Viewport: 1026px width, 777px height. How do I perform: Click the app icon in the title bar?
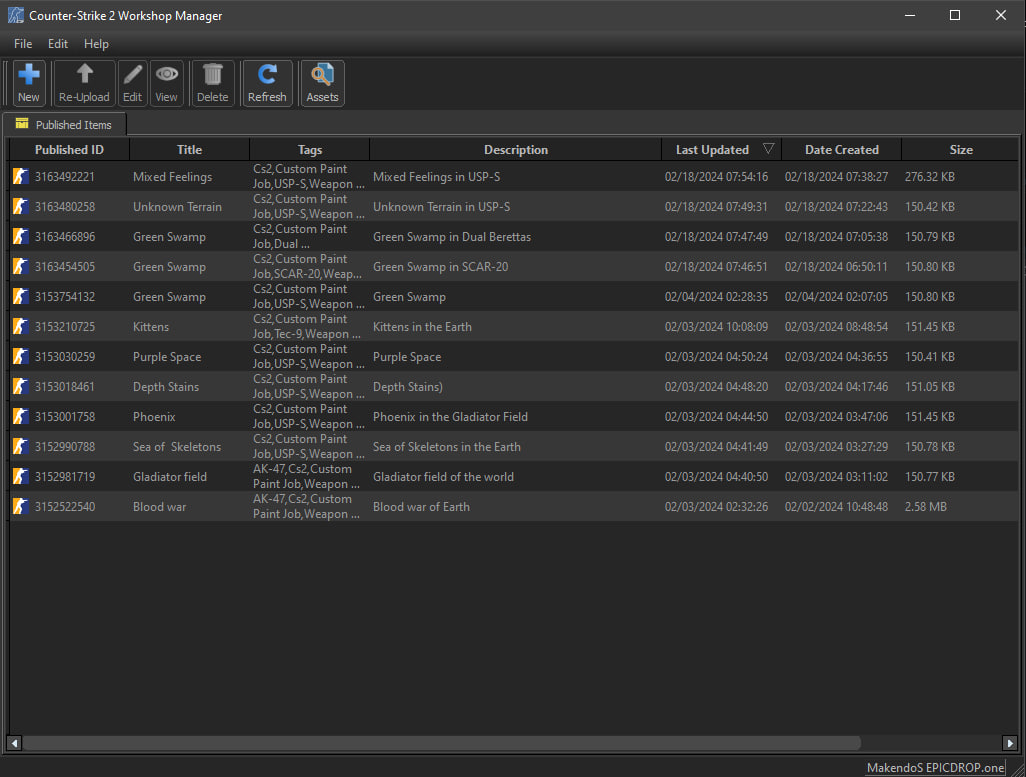[x=16, y=16]
